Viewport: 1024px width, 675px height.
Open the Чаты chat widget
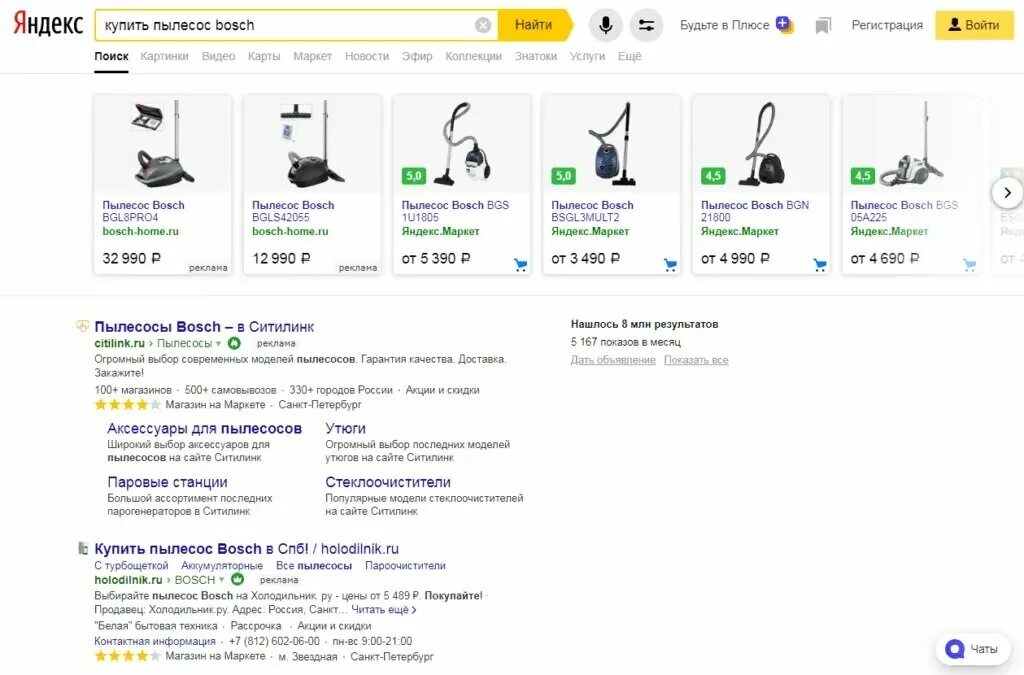point(972,649)
